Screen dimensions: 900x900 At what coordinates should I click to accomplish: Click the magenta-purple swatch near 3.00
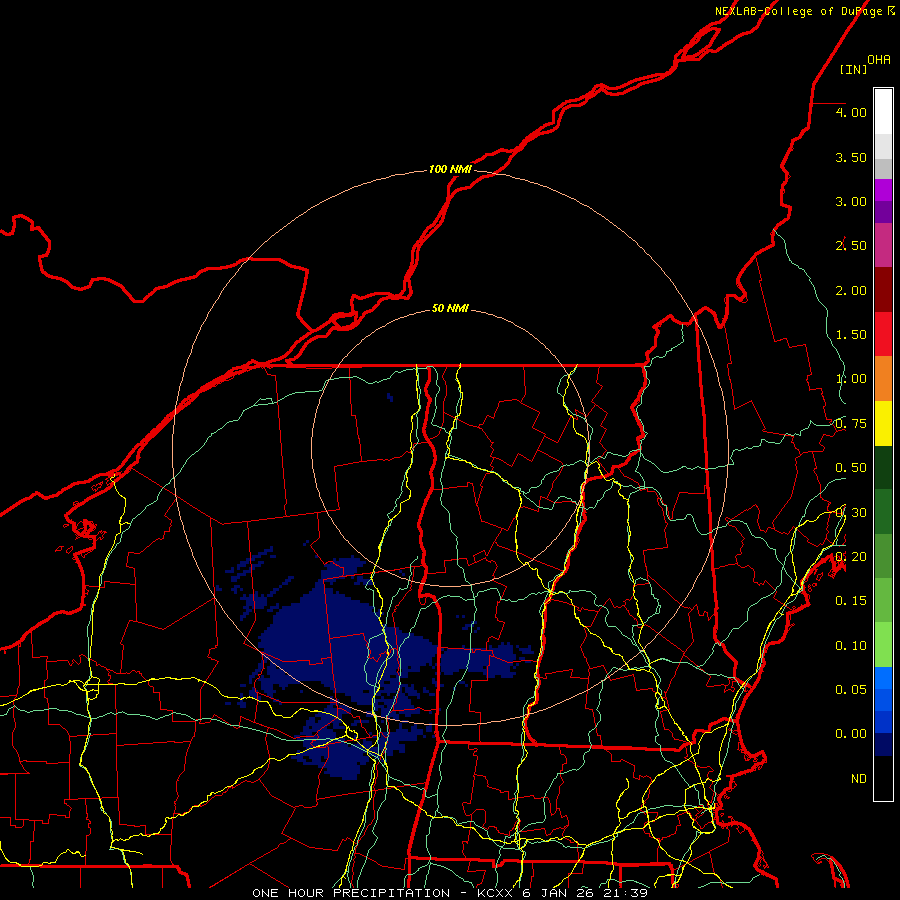point(883,190)
